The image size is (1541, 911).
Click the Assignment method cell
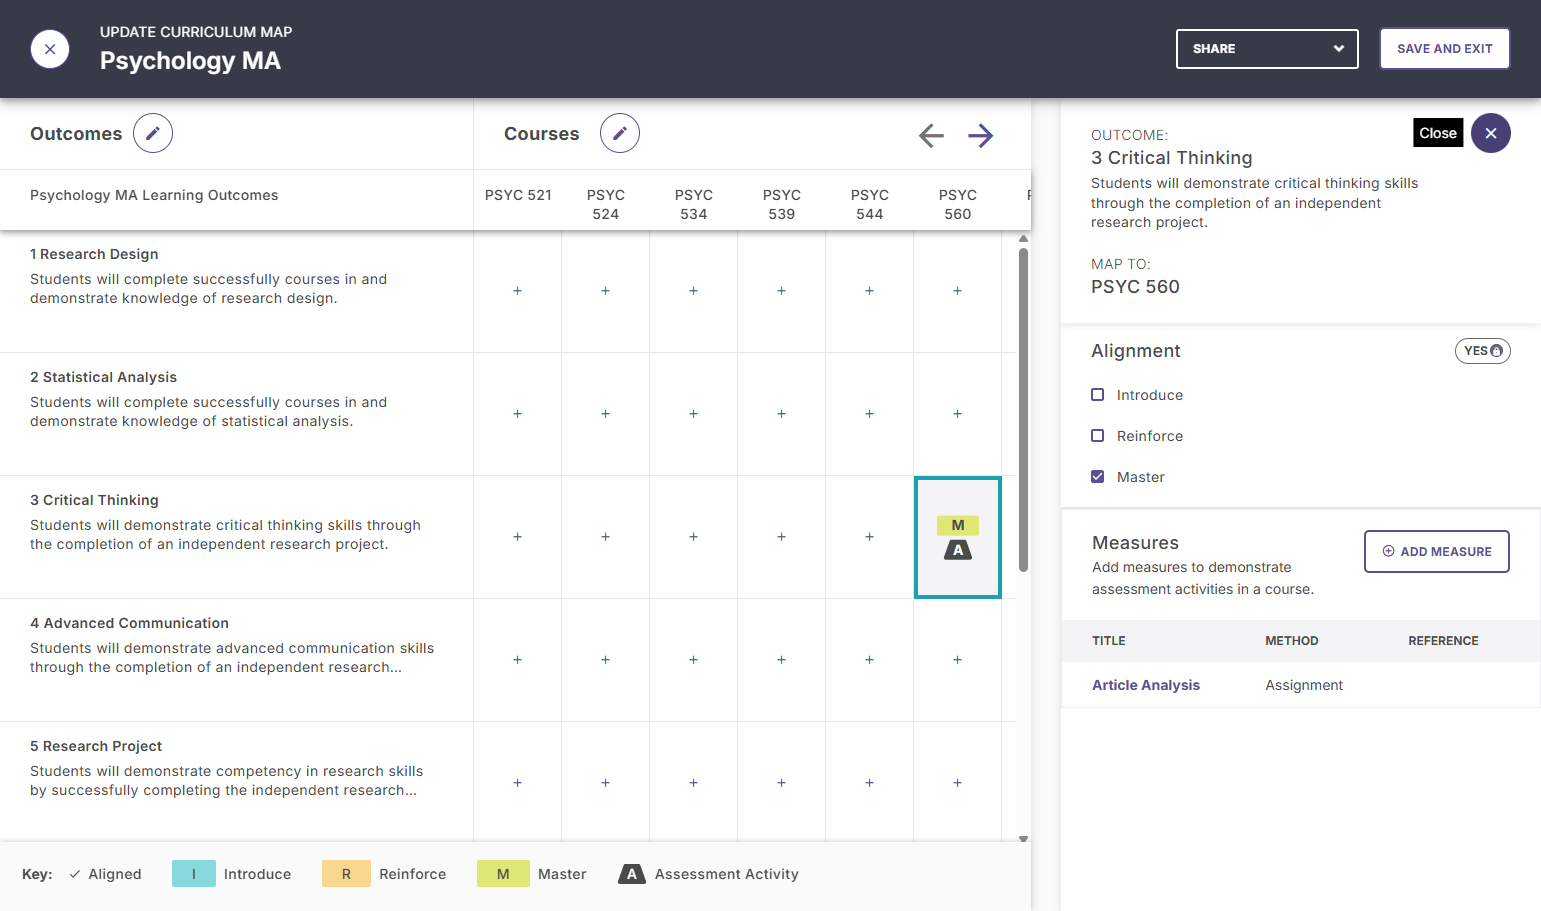[x=1304, y=685]
